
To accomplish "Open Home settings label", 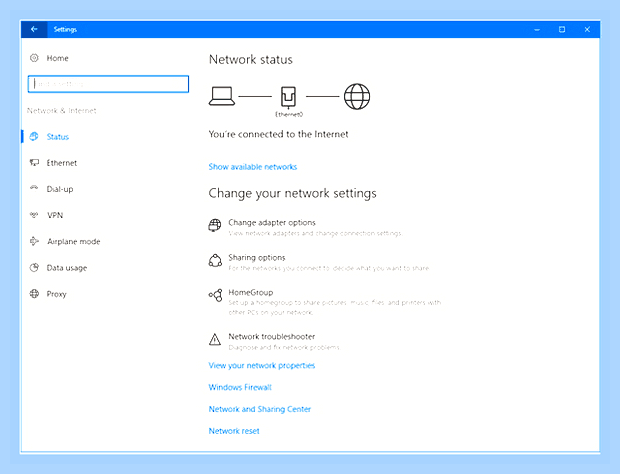I will pos(57,58).
